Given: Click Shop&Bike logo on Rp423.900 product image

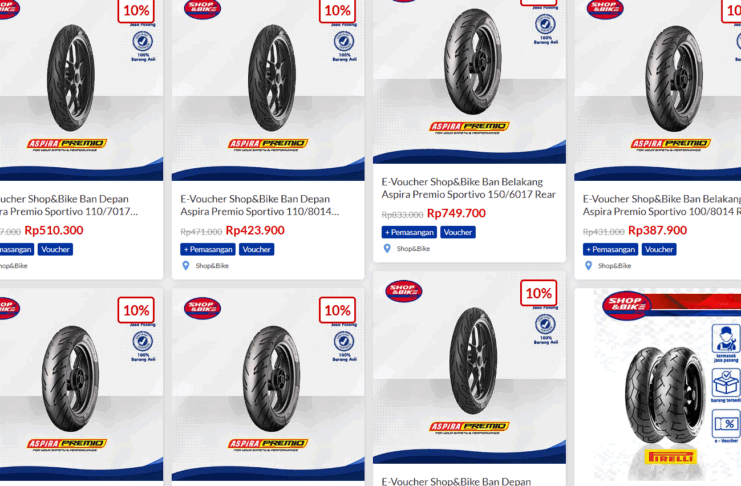Looking at the screenshot, I should point(202,9).
